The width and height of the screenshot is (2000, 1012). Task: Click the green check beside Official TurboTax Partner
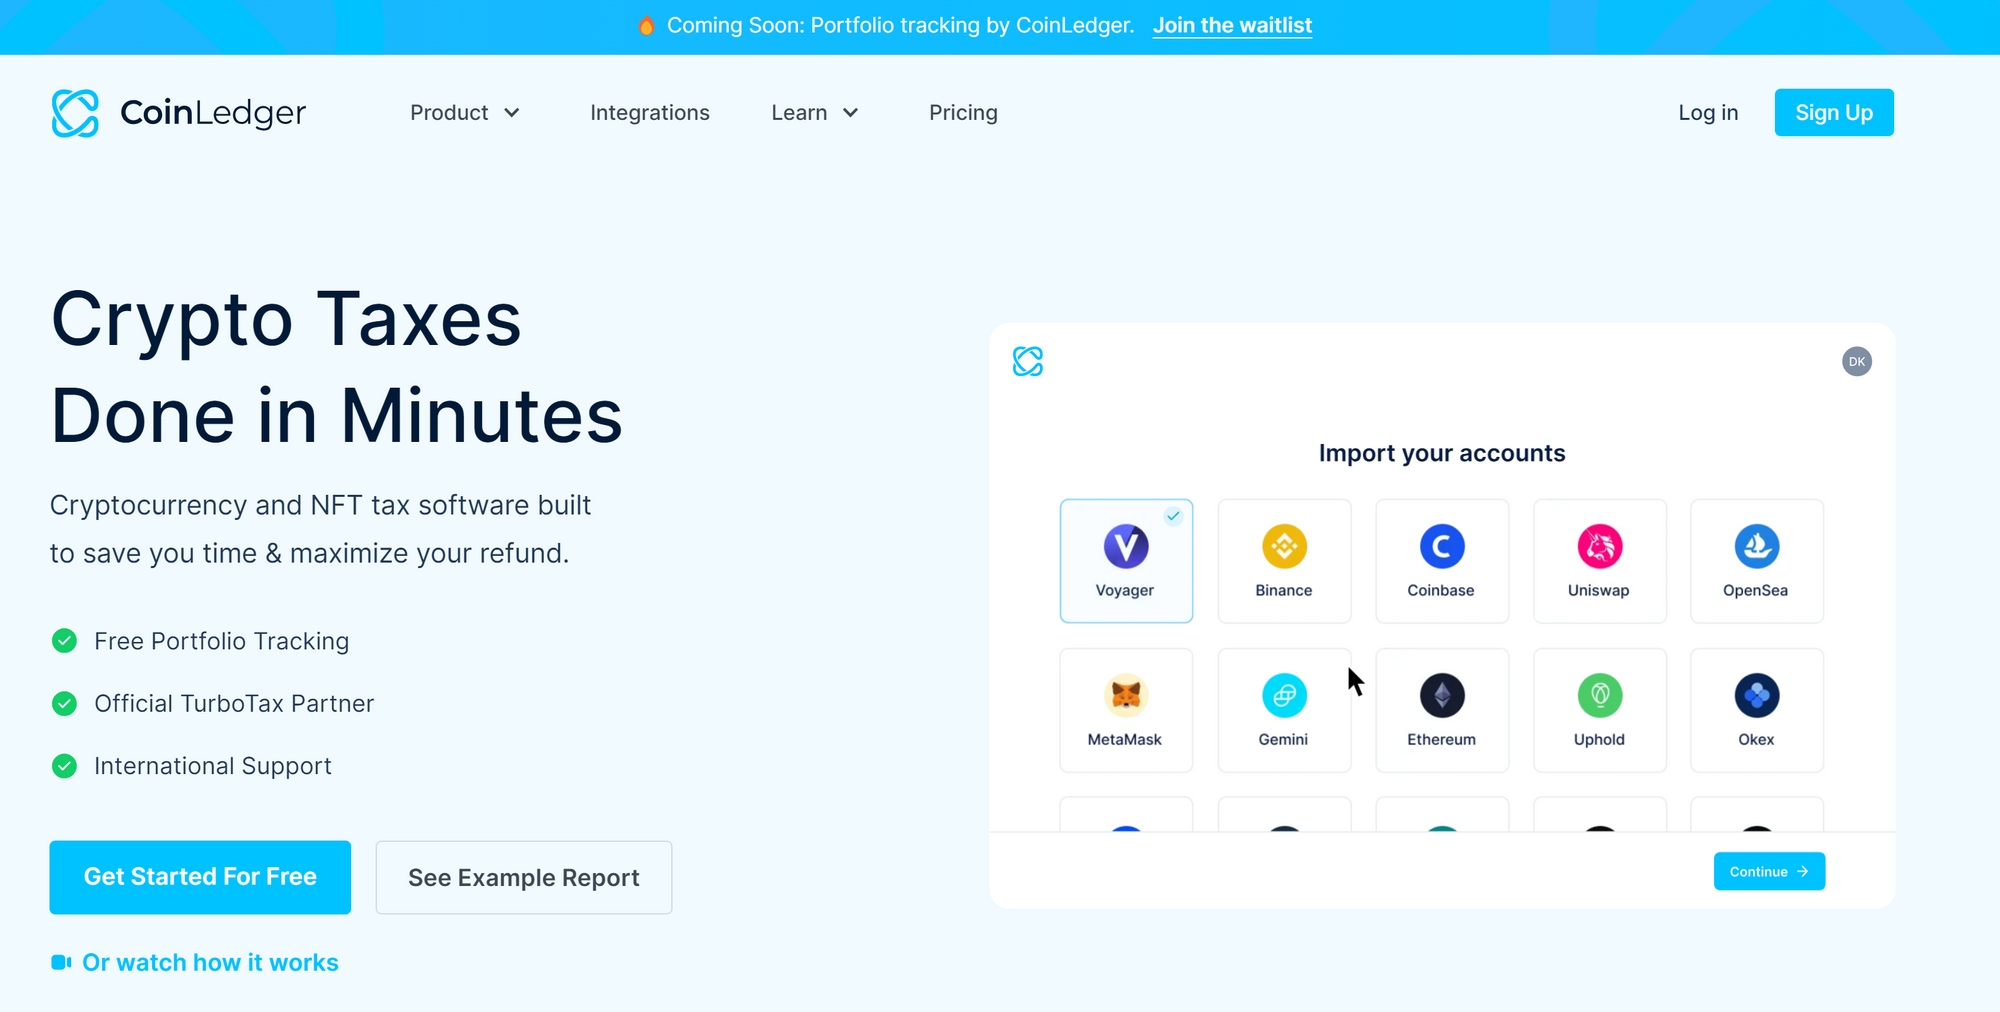coord(64,704)
